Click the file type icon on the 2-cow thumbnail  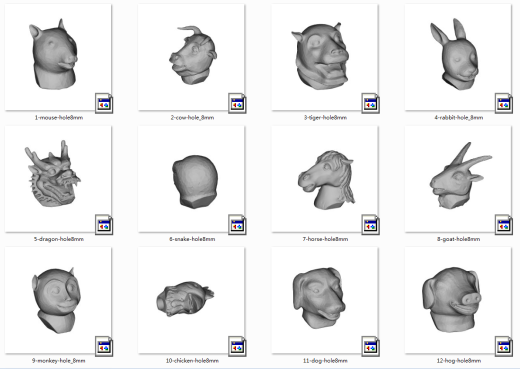click(237, 103)
